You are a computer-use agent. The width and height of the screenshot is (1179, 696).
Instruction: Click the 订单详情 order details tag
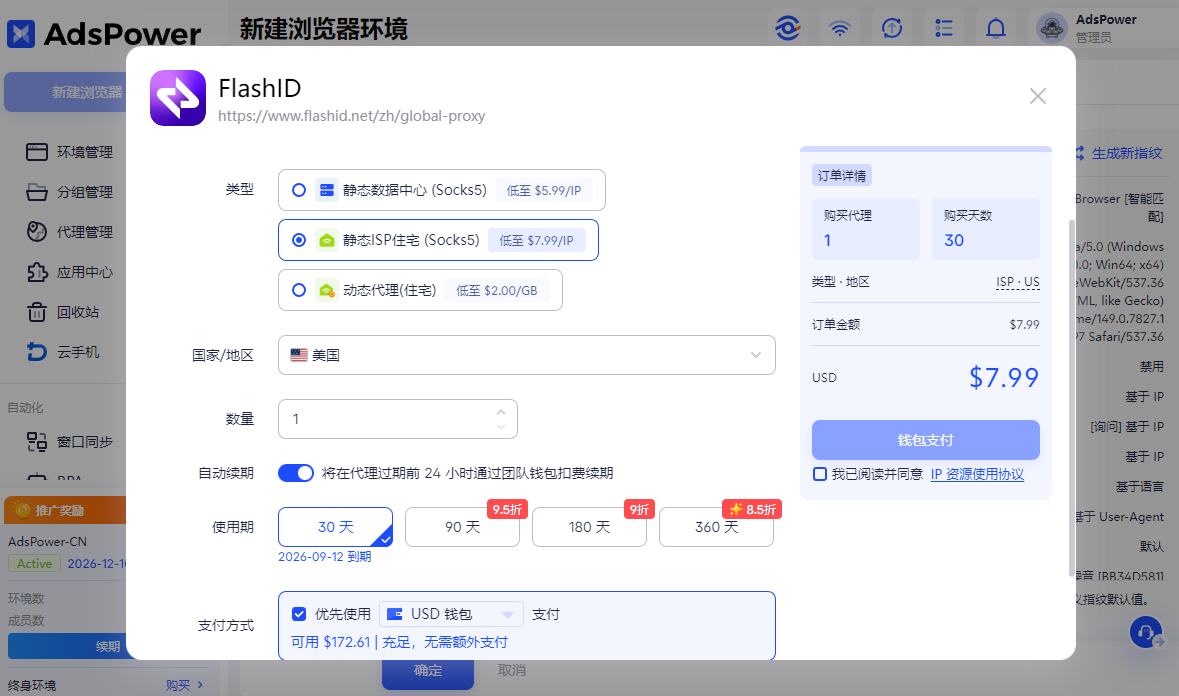841,175
